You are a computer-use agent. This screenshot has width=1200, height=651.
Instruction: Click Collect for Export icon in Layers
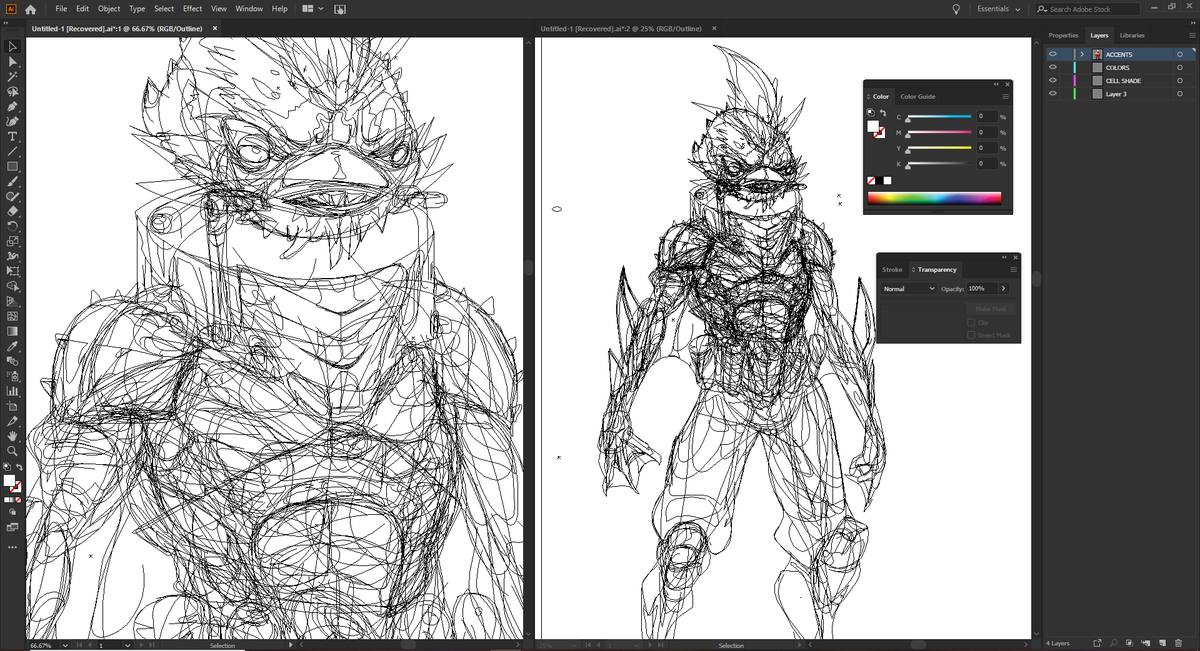click(x=1097, y=643)
